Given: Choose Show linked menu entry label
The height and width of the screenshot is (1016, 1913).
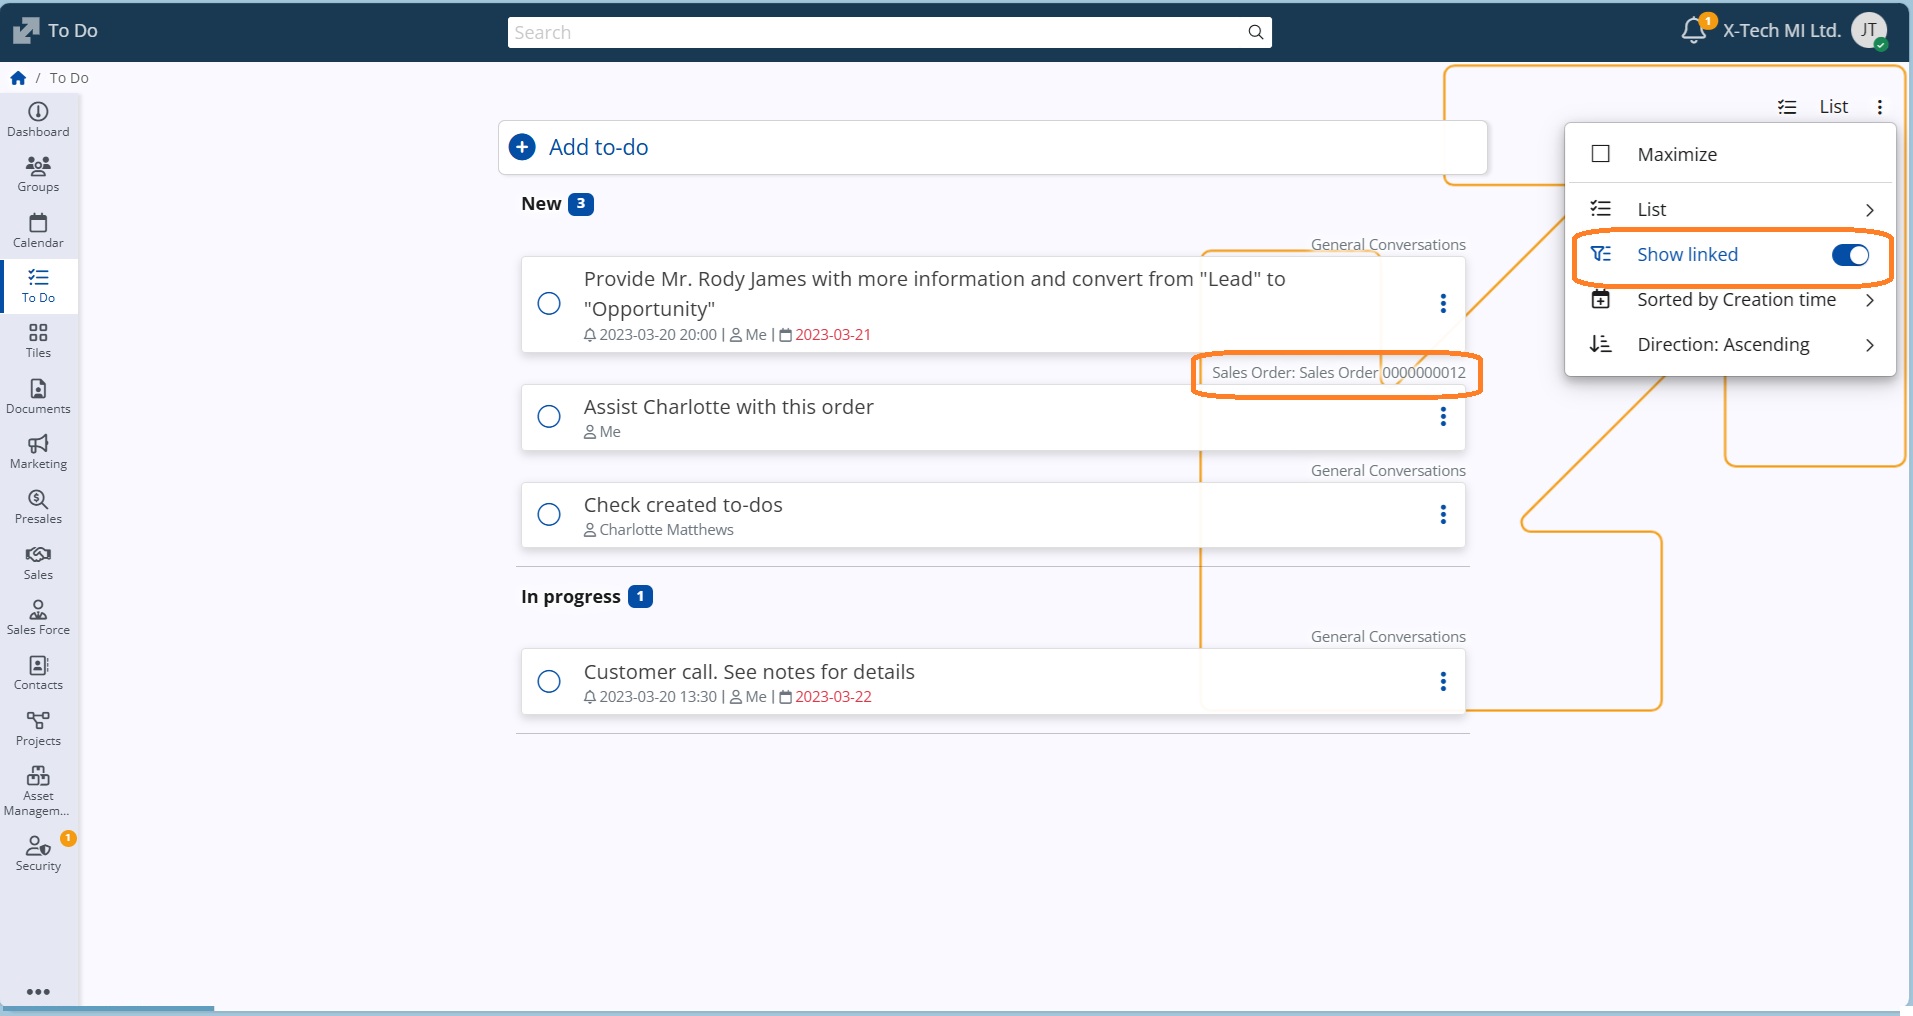Looking at the screenshot, I should click(1687, 255).
